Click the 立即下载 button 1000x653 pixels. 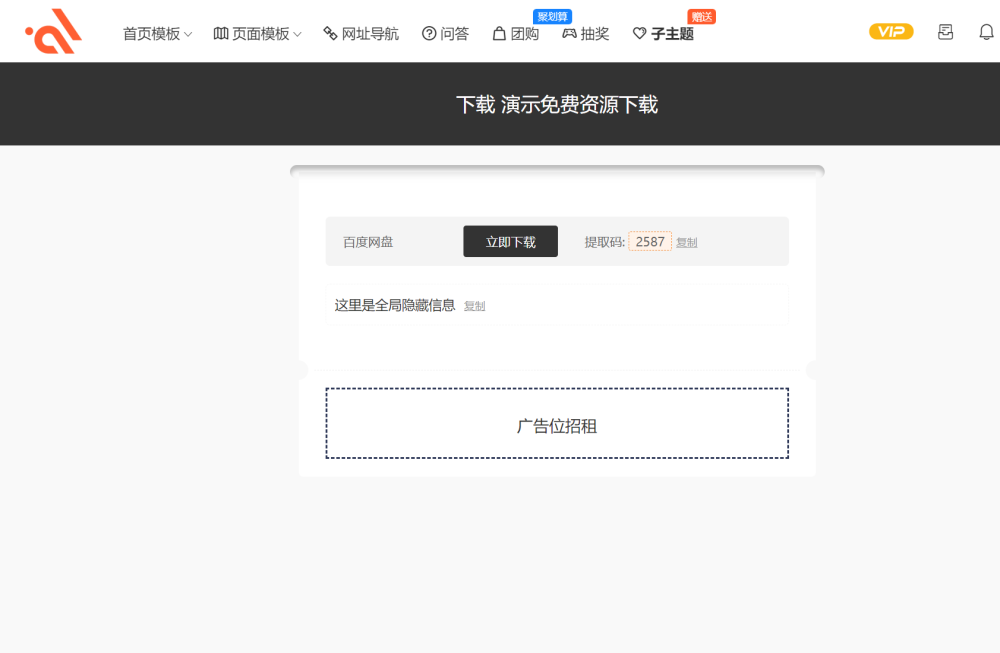pyautogui.click(x=510, y=241)
